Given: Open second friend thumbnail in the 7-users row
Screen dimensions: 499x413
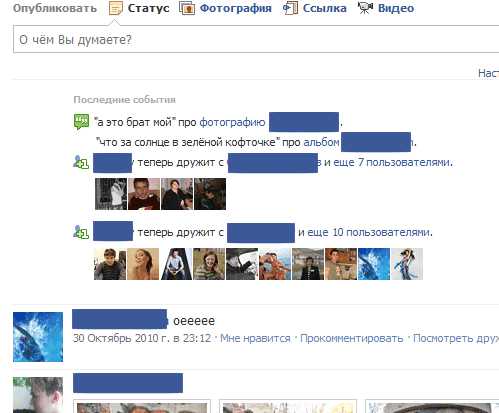Looking at the screenshot, I should click(x=144, y=194).
